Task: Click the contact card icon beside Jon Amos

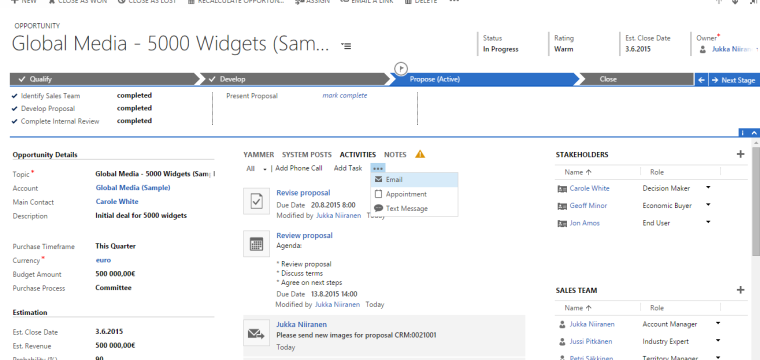Action: coord(562,223)
